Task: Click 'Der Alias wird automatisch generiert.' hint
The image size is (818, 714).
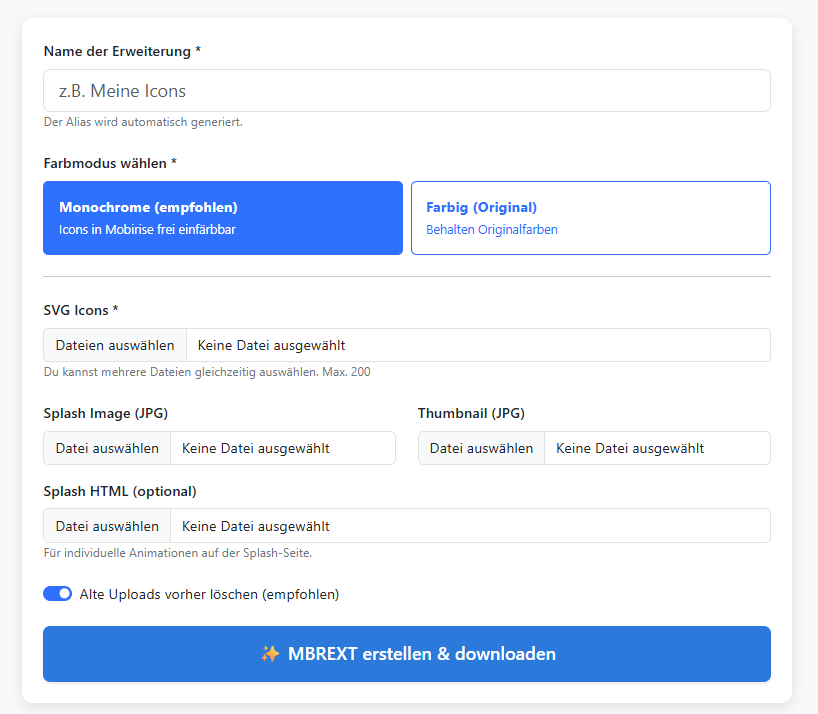Action: pyautogui.click(x=143, y=122)
